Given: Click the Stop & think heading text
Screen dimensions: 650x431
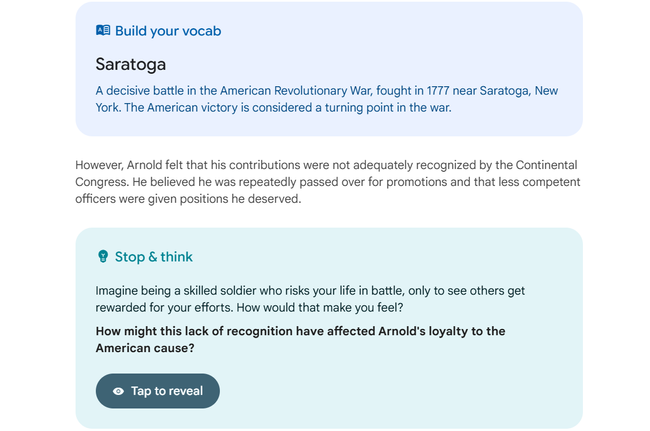Looking at the screenshot, I should pyautogui.click(x=154, y=257).
